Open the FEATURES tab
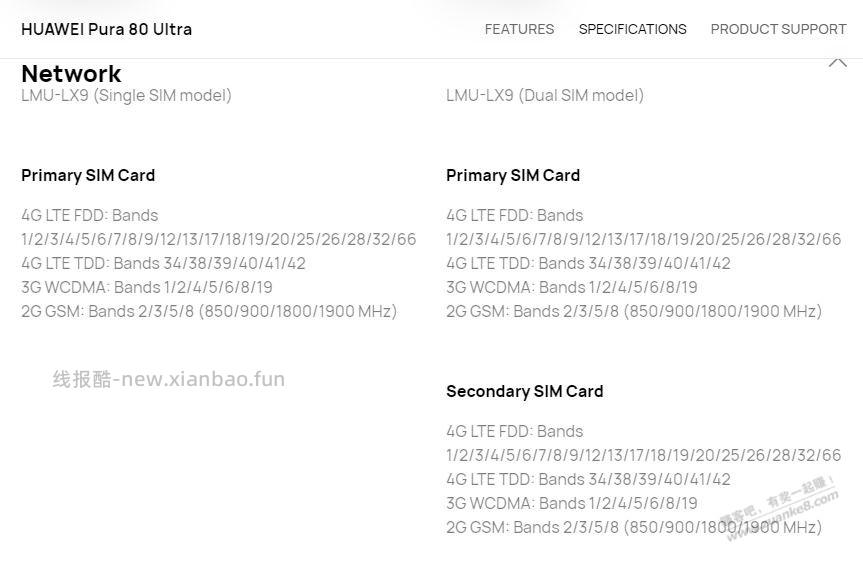The height and width of the screenshot is (561, 863). pos(519,29)
